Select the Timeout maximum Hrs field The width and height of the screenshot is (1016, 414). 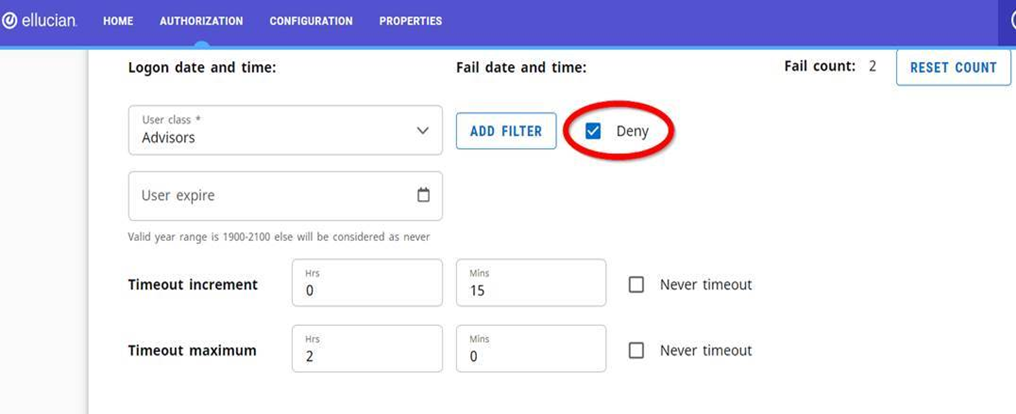[367, 349]
